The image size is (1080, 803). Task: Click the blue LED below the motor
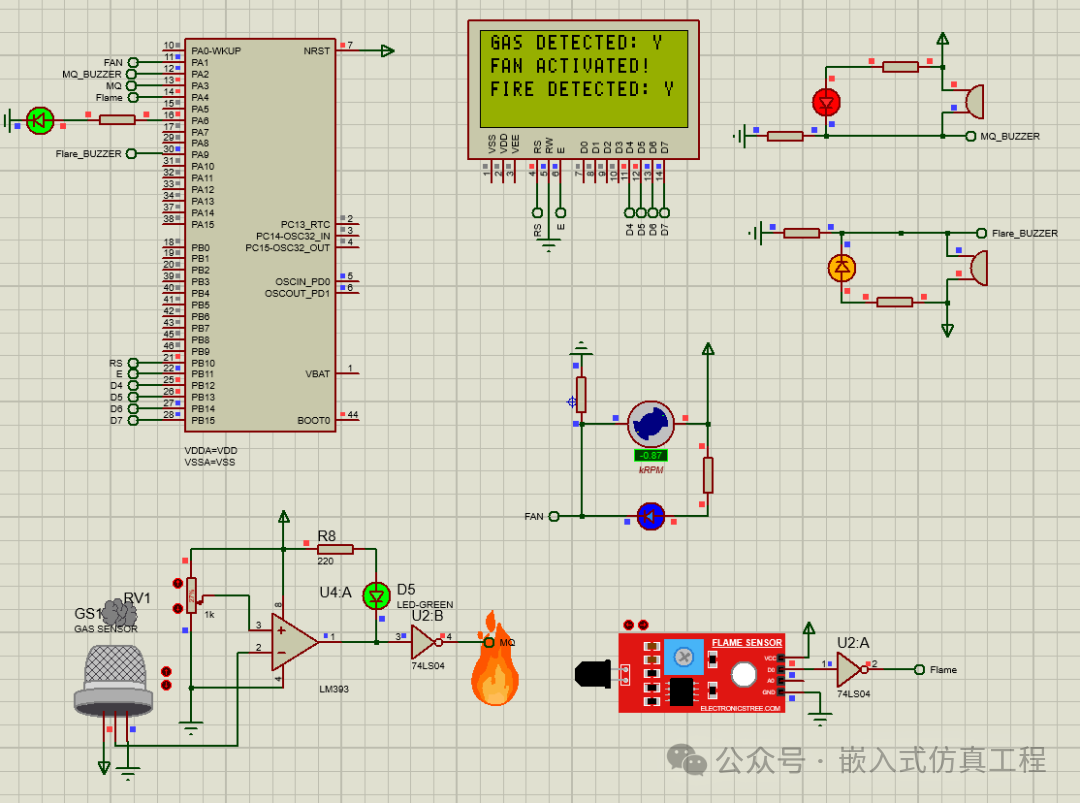(651, 516)
